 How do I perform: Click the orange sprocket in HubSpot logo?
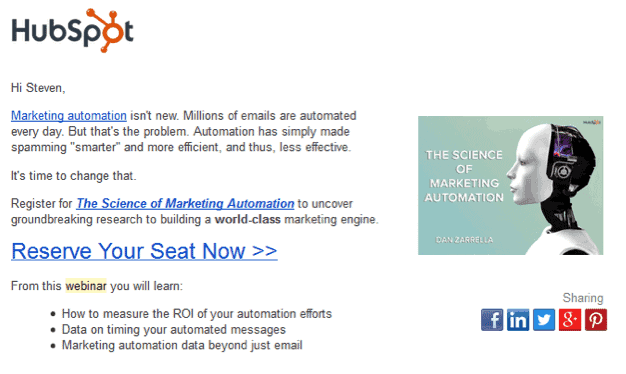coord(108,30)
